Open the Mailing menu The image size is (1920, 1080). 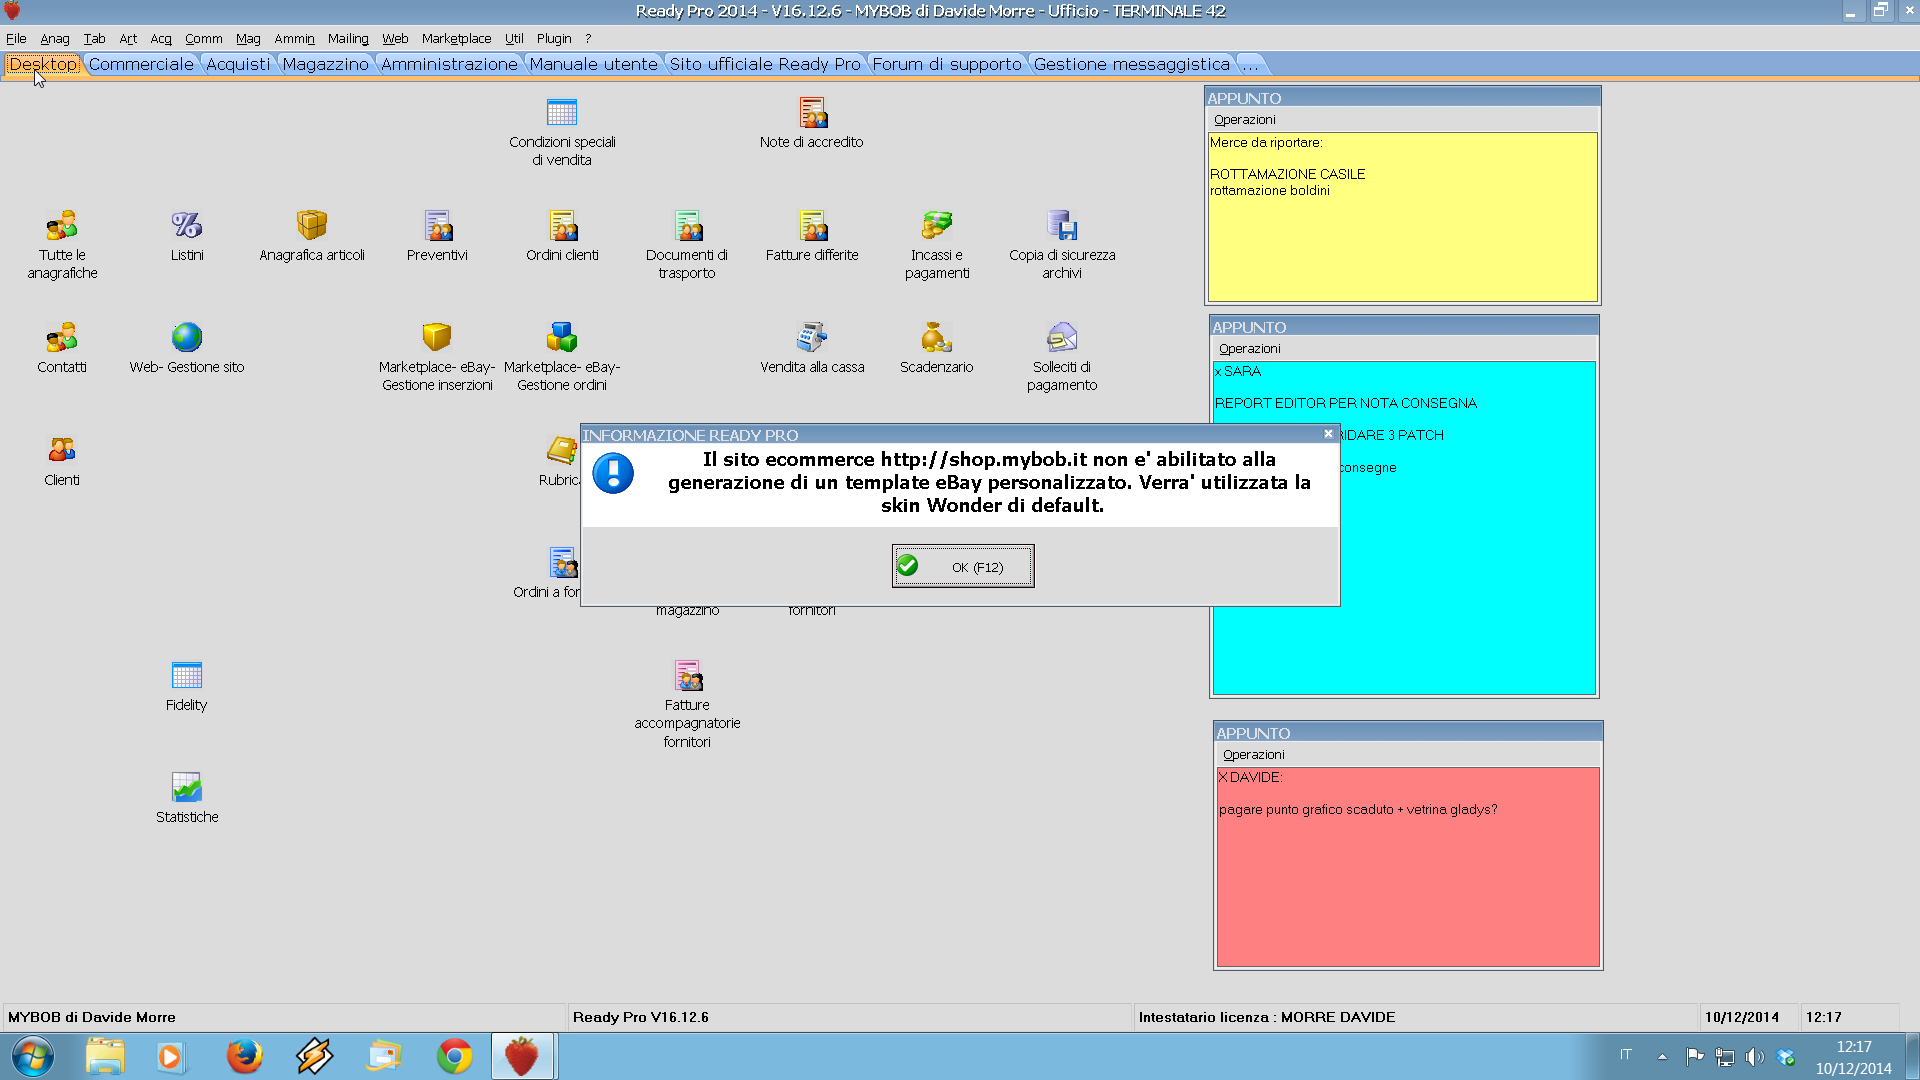pyautogui.click(x=348, y=38)
